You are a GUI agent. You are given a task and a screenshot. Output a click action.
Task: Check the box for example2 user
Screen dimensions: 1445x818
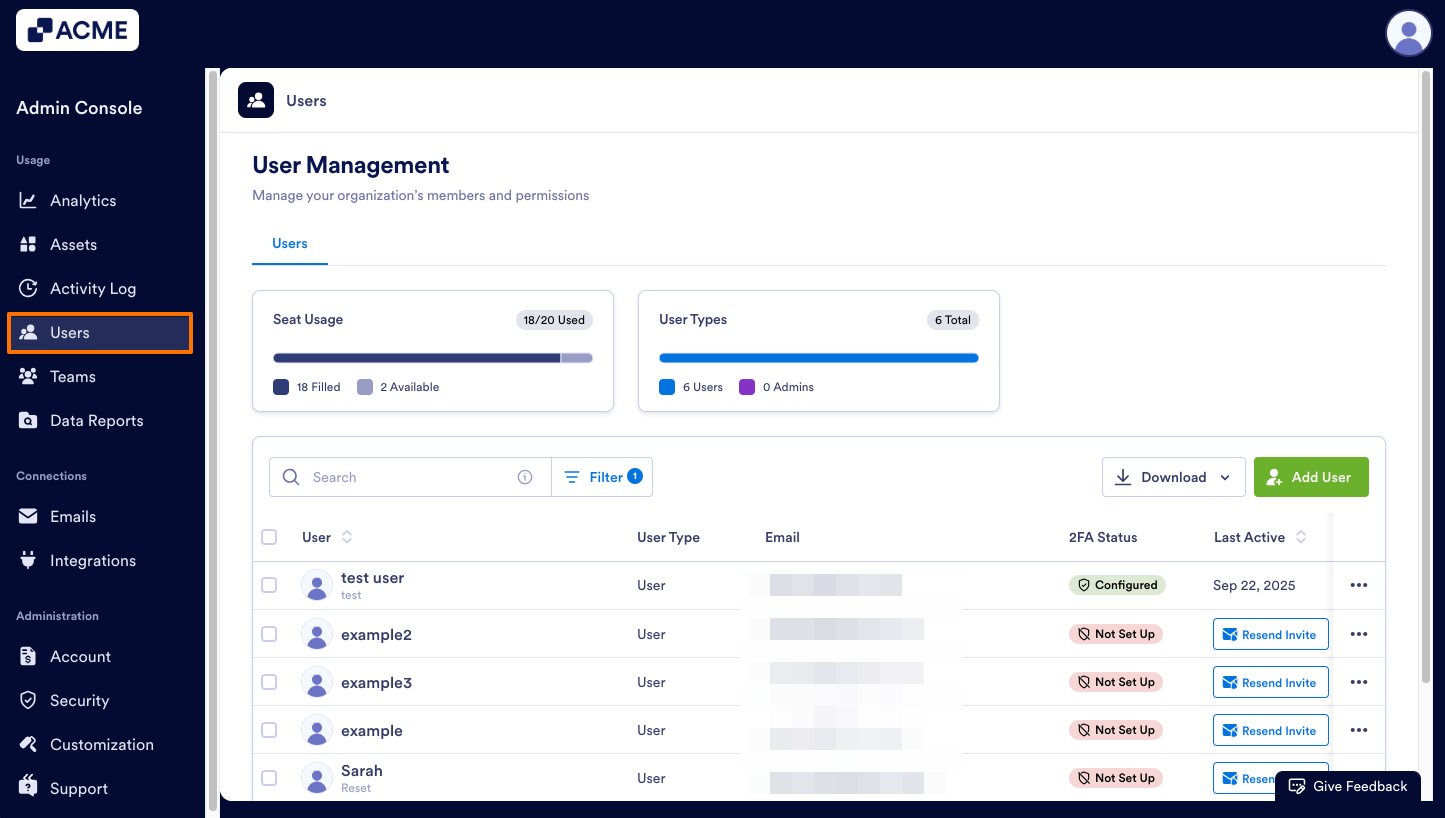[269, 634]
